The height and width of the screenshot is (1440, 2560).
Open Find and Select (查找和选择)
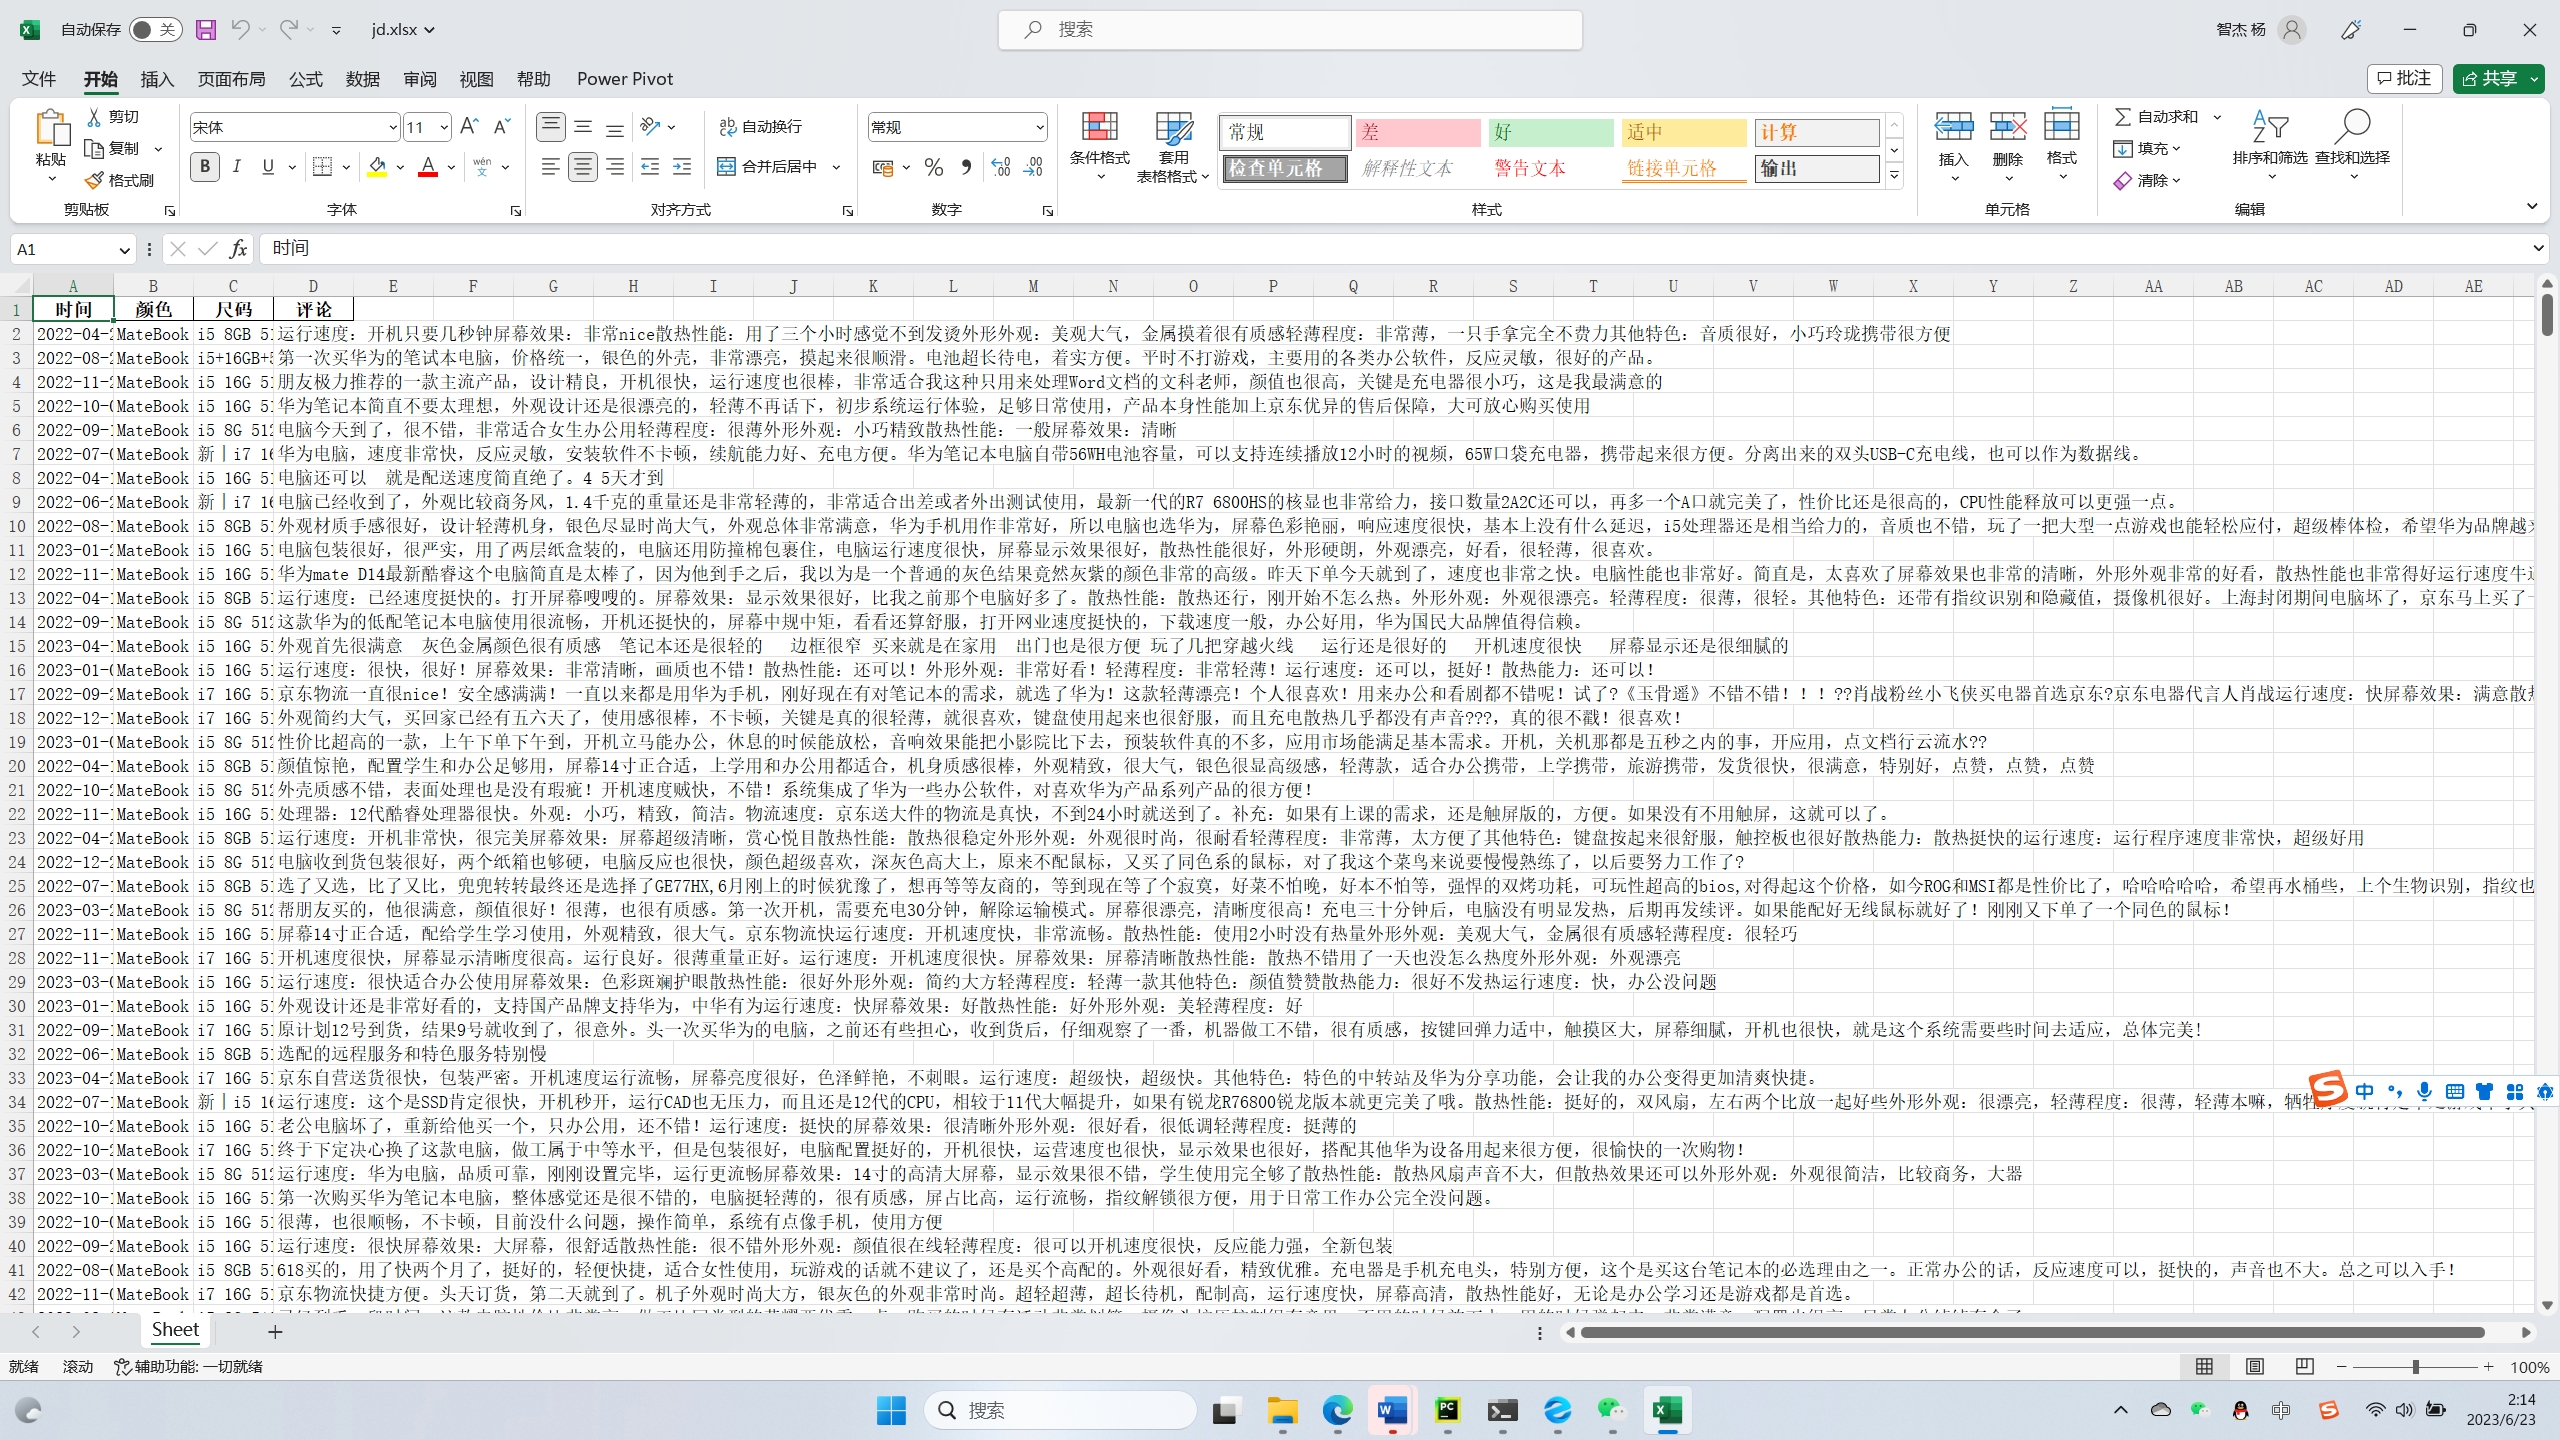point(2352,146)
